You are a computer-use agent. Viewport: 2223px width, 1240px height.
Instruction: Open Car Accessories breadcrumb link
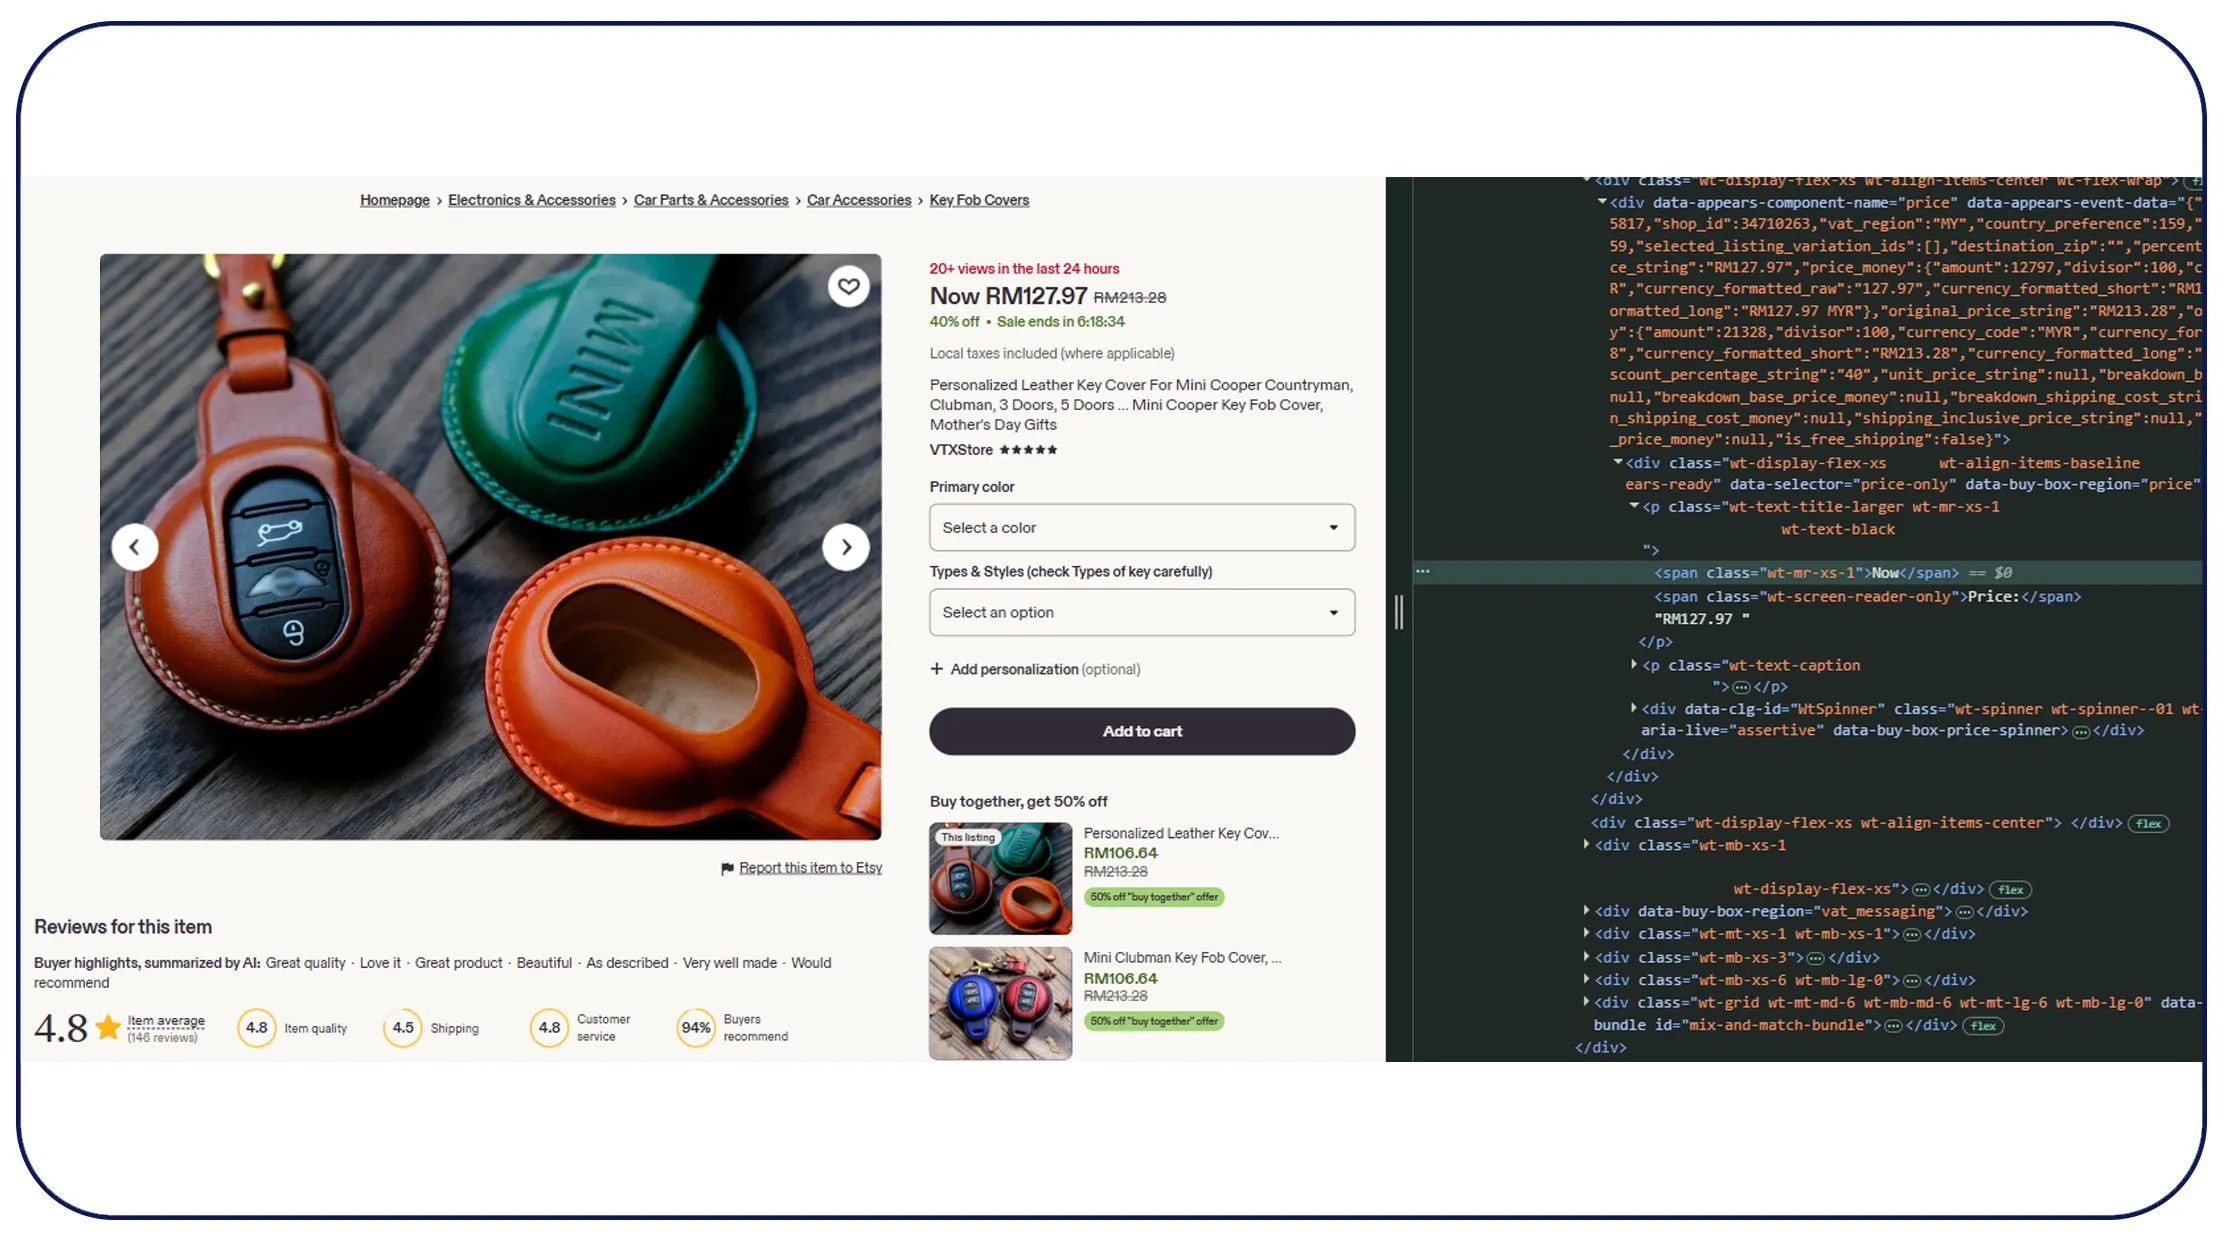859,200
